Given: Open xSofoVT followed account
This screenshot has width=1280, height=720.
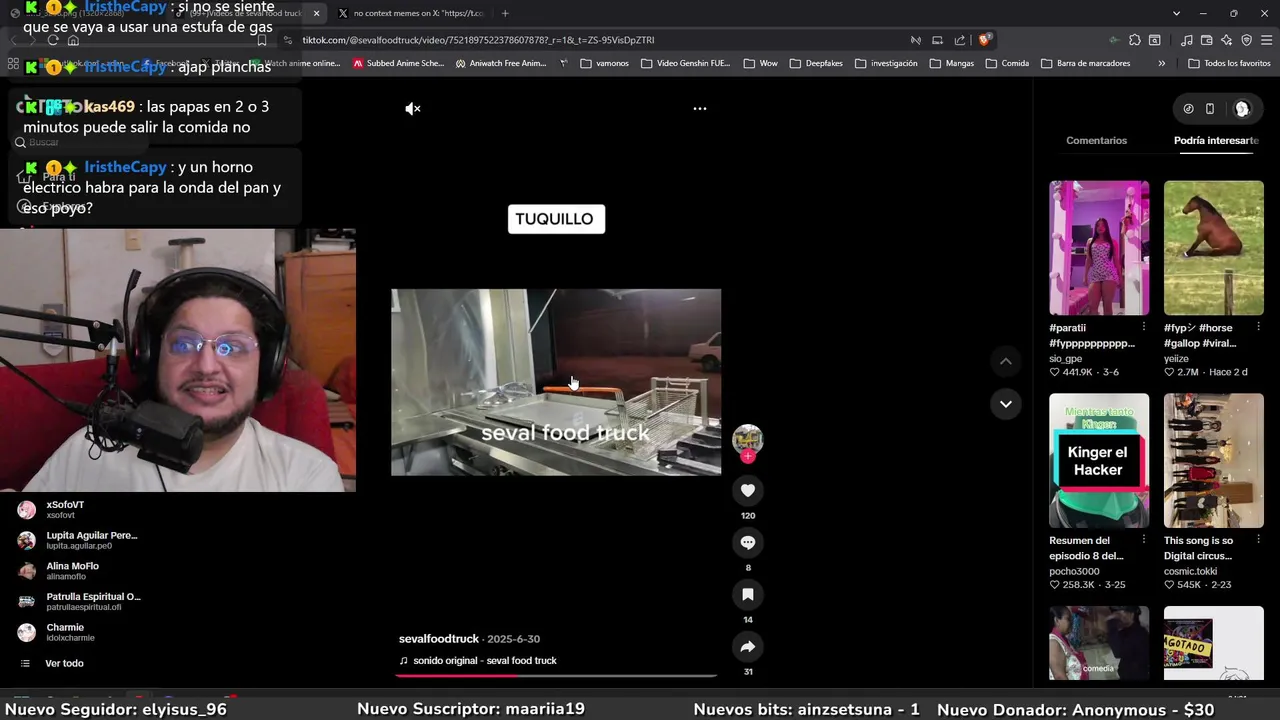Looking at the screenshot, I should 64,509.
